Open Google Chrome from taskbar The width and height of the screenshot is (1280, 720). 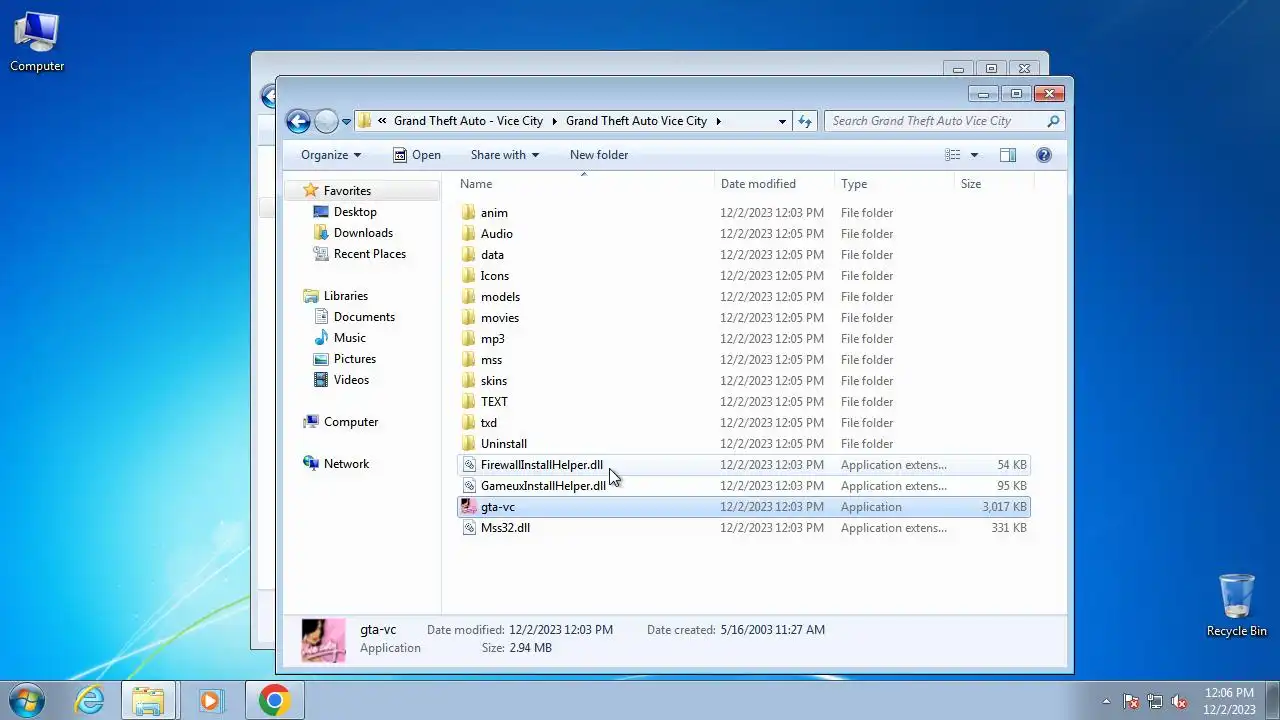(275, 700)
